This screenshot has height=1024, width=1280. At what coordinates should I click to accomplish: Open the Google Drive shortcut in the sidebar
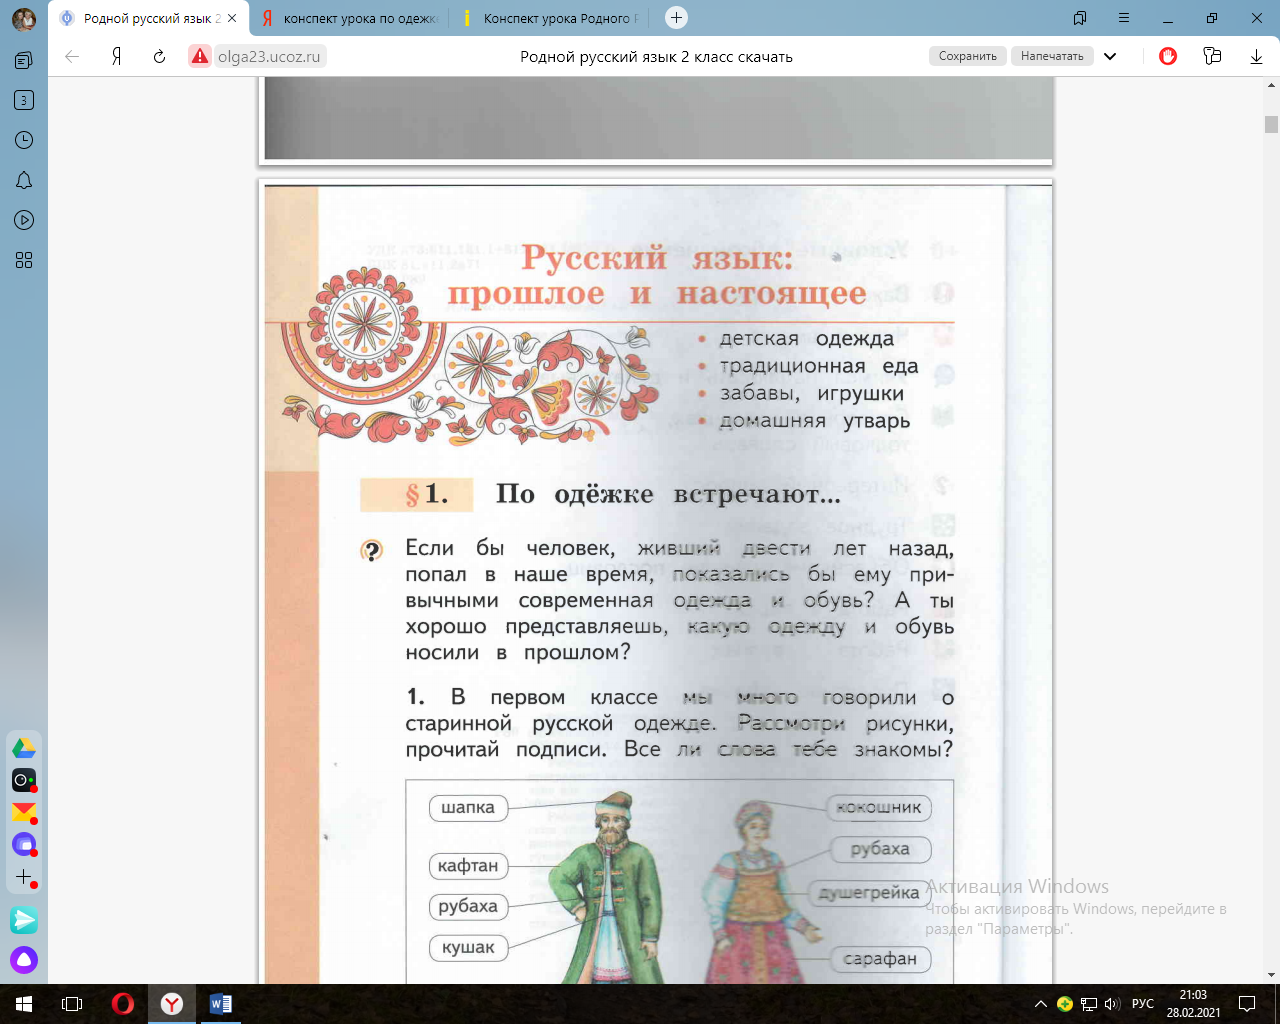tap(24, 747)
